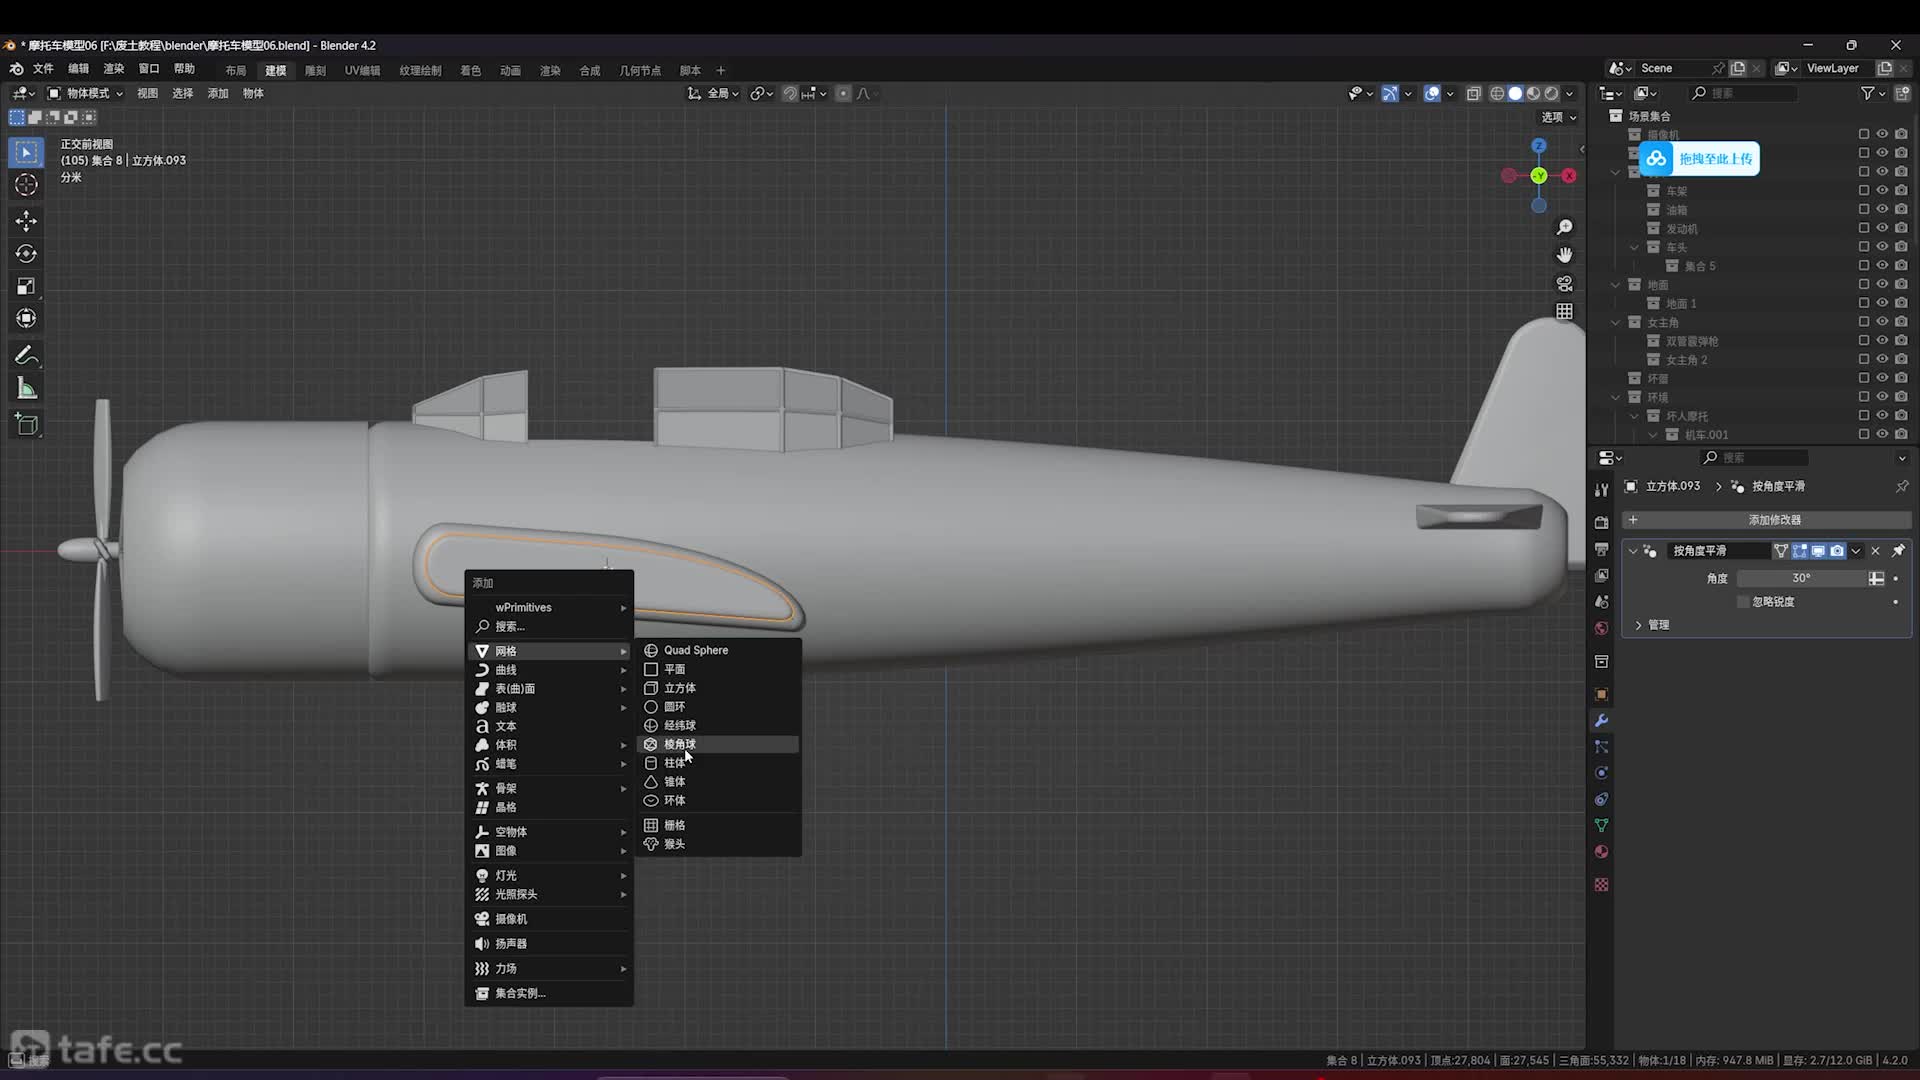Hide the 女主角 collection in viewport

1882,322
